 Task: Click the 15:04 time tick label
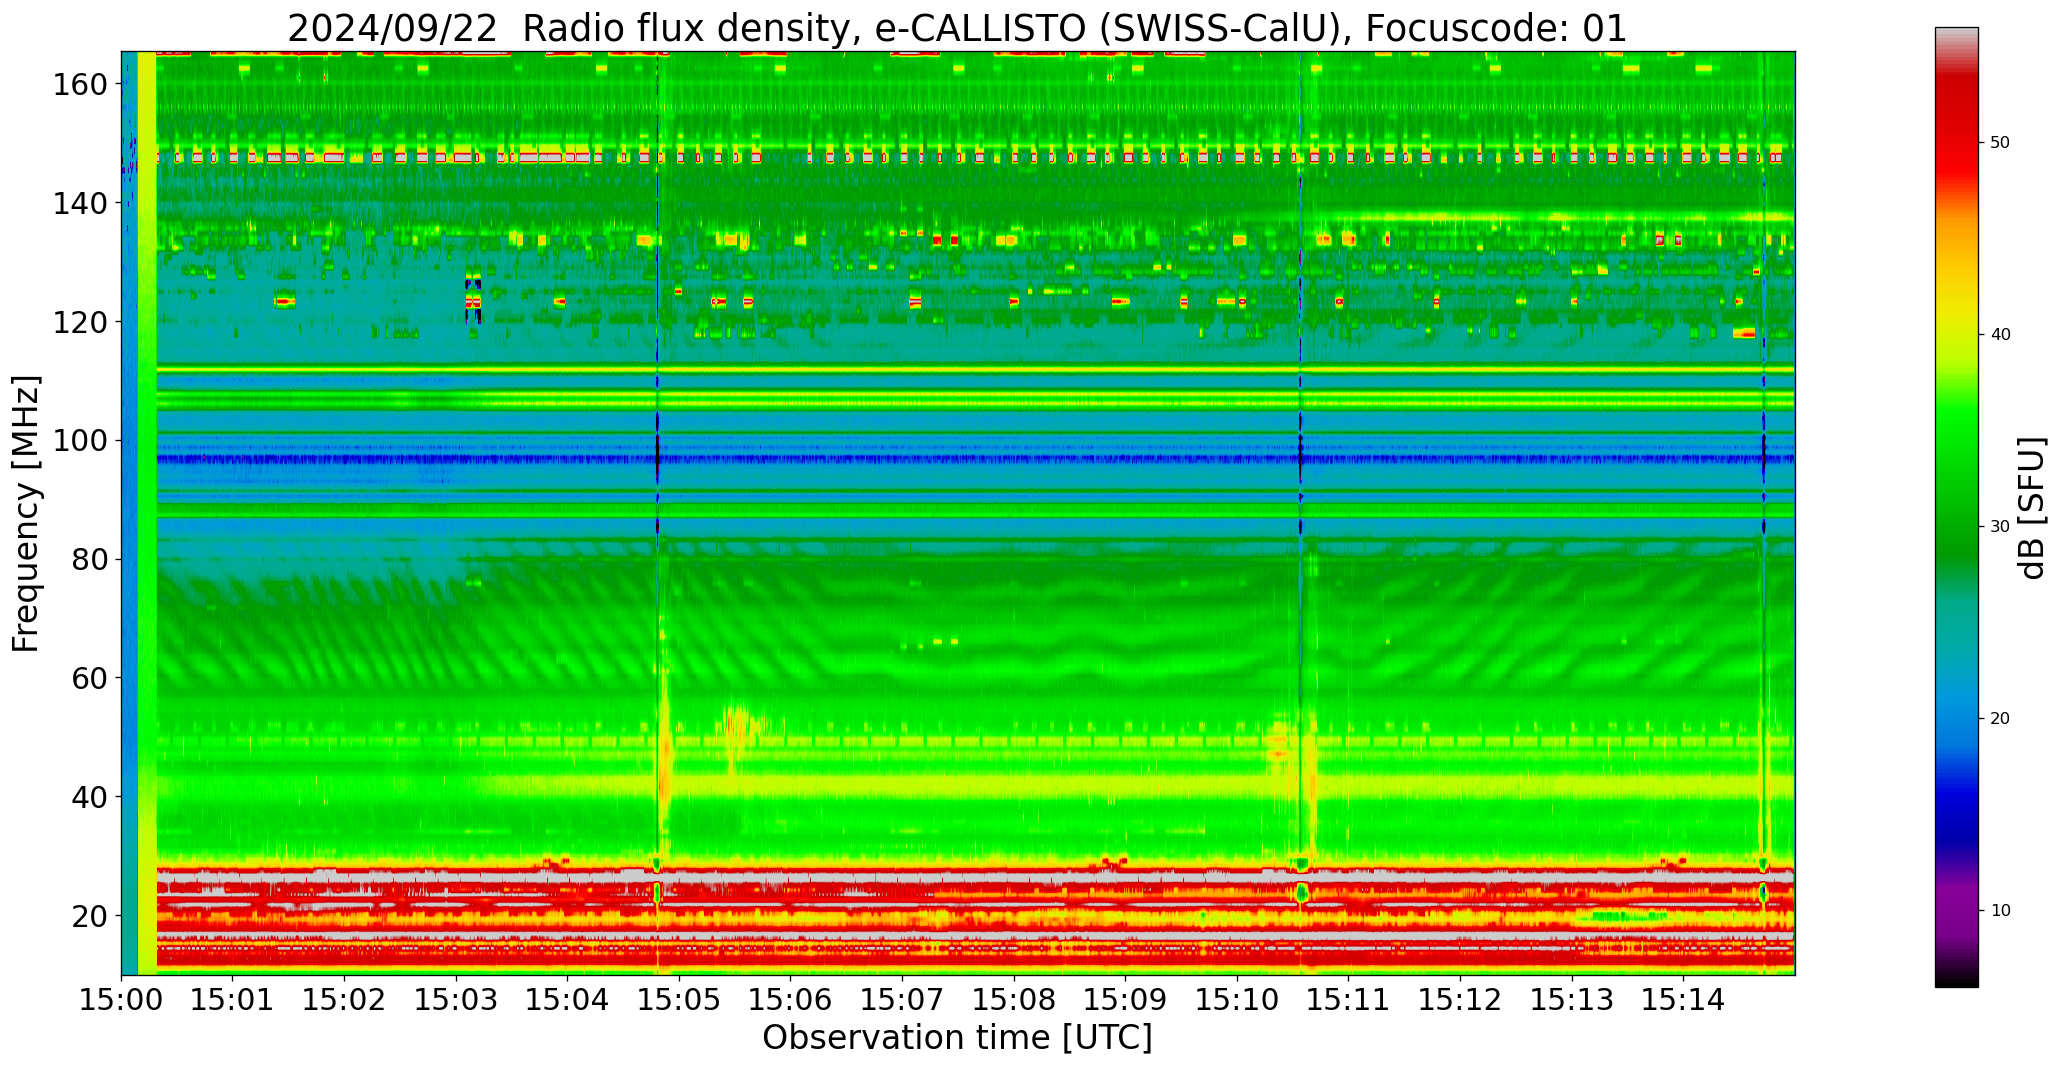[x=568, y=998]
